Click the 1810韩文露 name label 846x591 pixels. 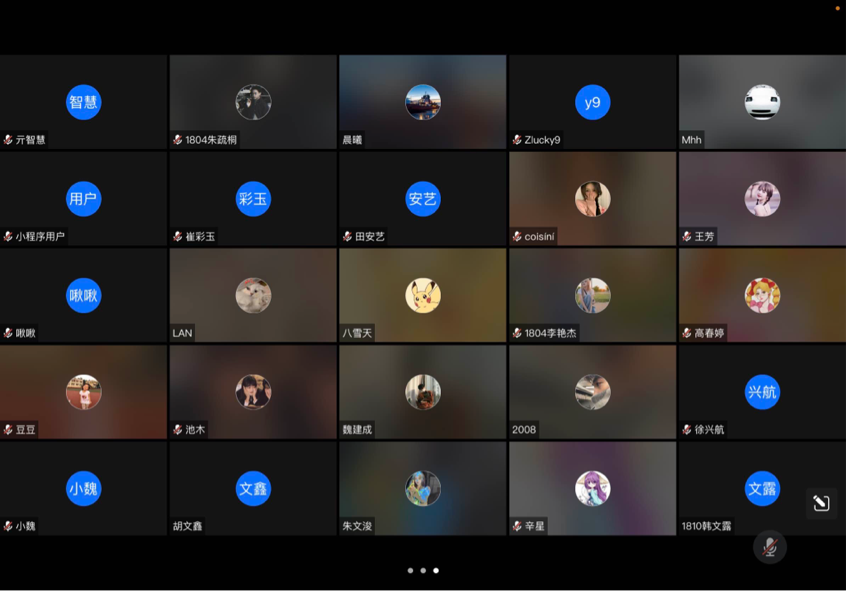(x=706, y=526)
